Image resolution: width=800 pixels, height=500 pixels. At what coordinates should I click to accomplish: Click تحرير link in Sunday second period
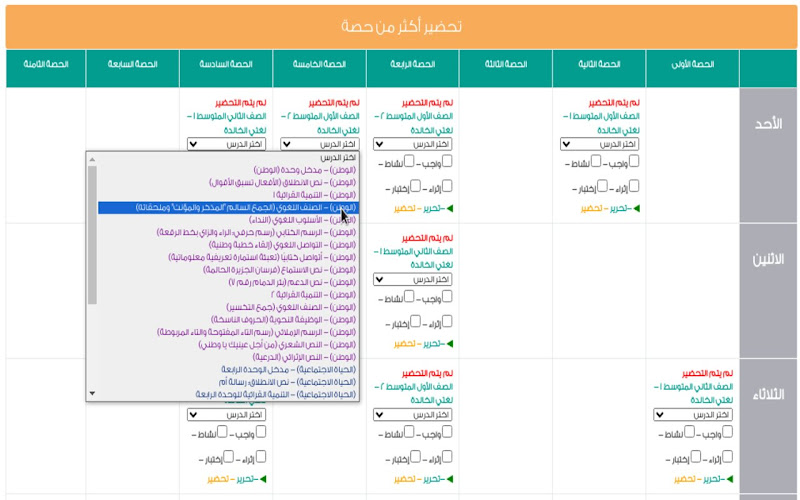pos(619,208)
